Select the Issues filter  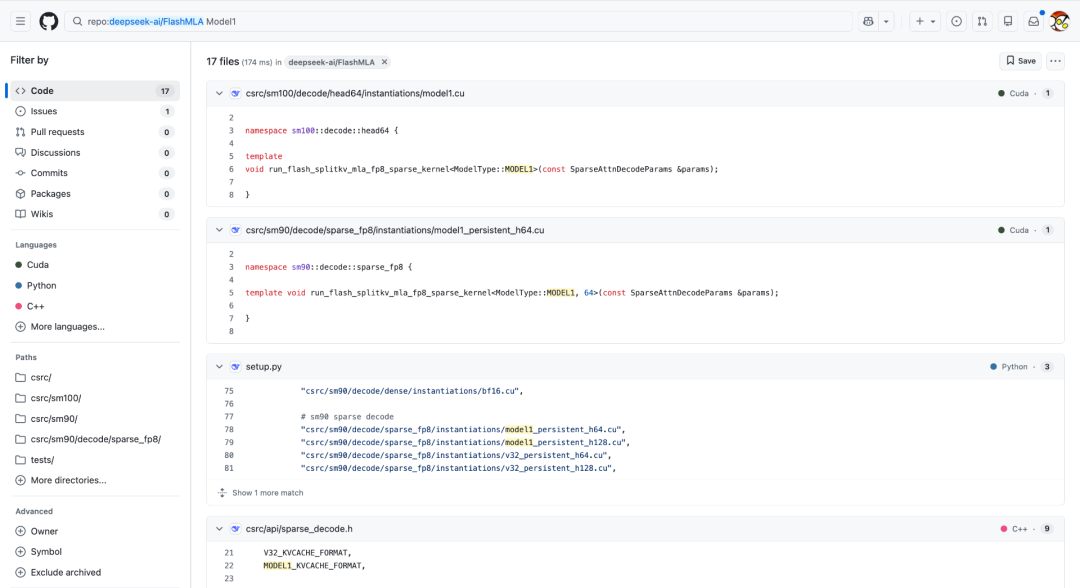coord(44,111)
